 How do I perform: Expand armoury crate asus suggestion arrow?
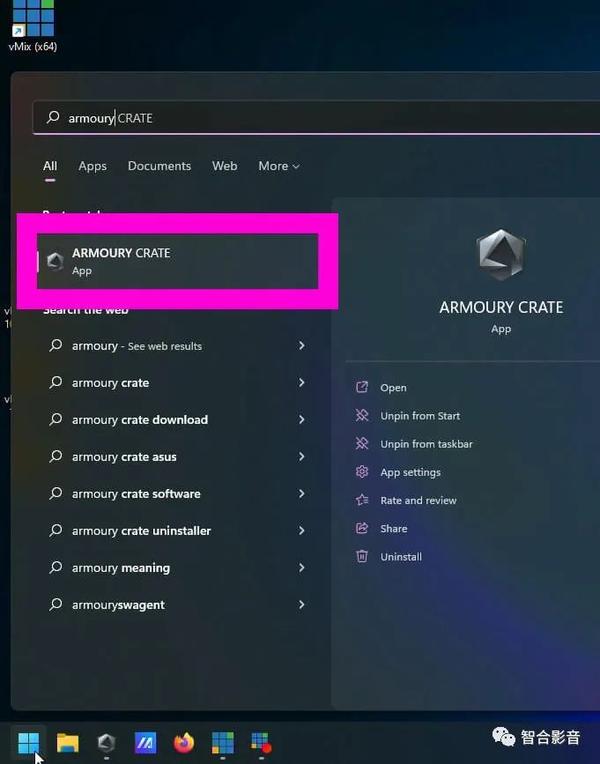[x=302, y=457]
